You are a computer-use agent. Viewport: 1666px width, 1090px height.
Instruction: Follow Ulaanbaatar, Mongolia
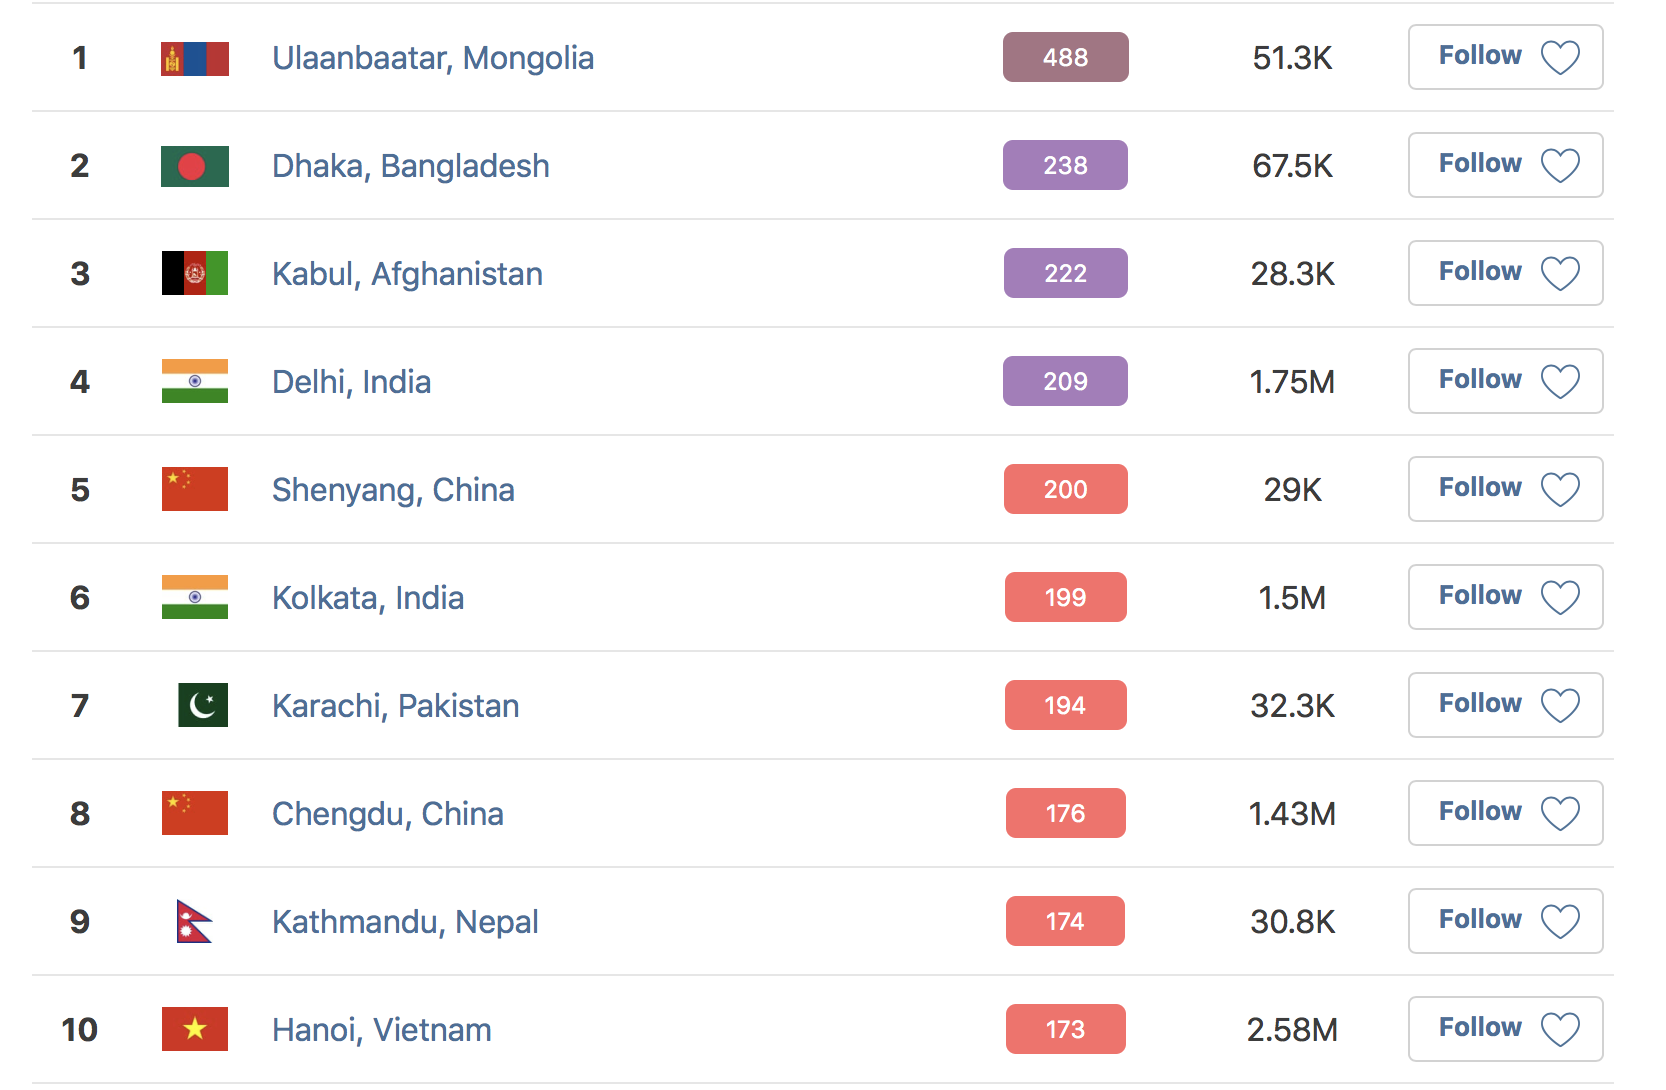(x=1505, y=57)
